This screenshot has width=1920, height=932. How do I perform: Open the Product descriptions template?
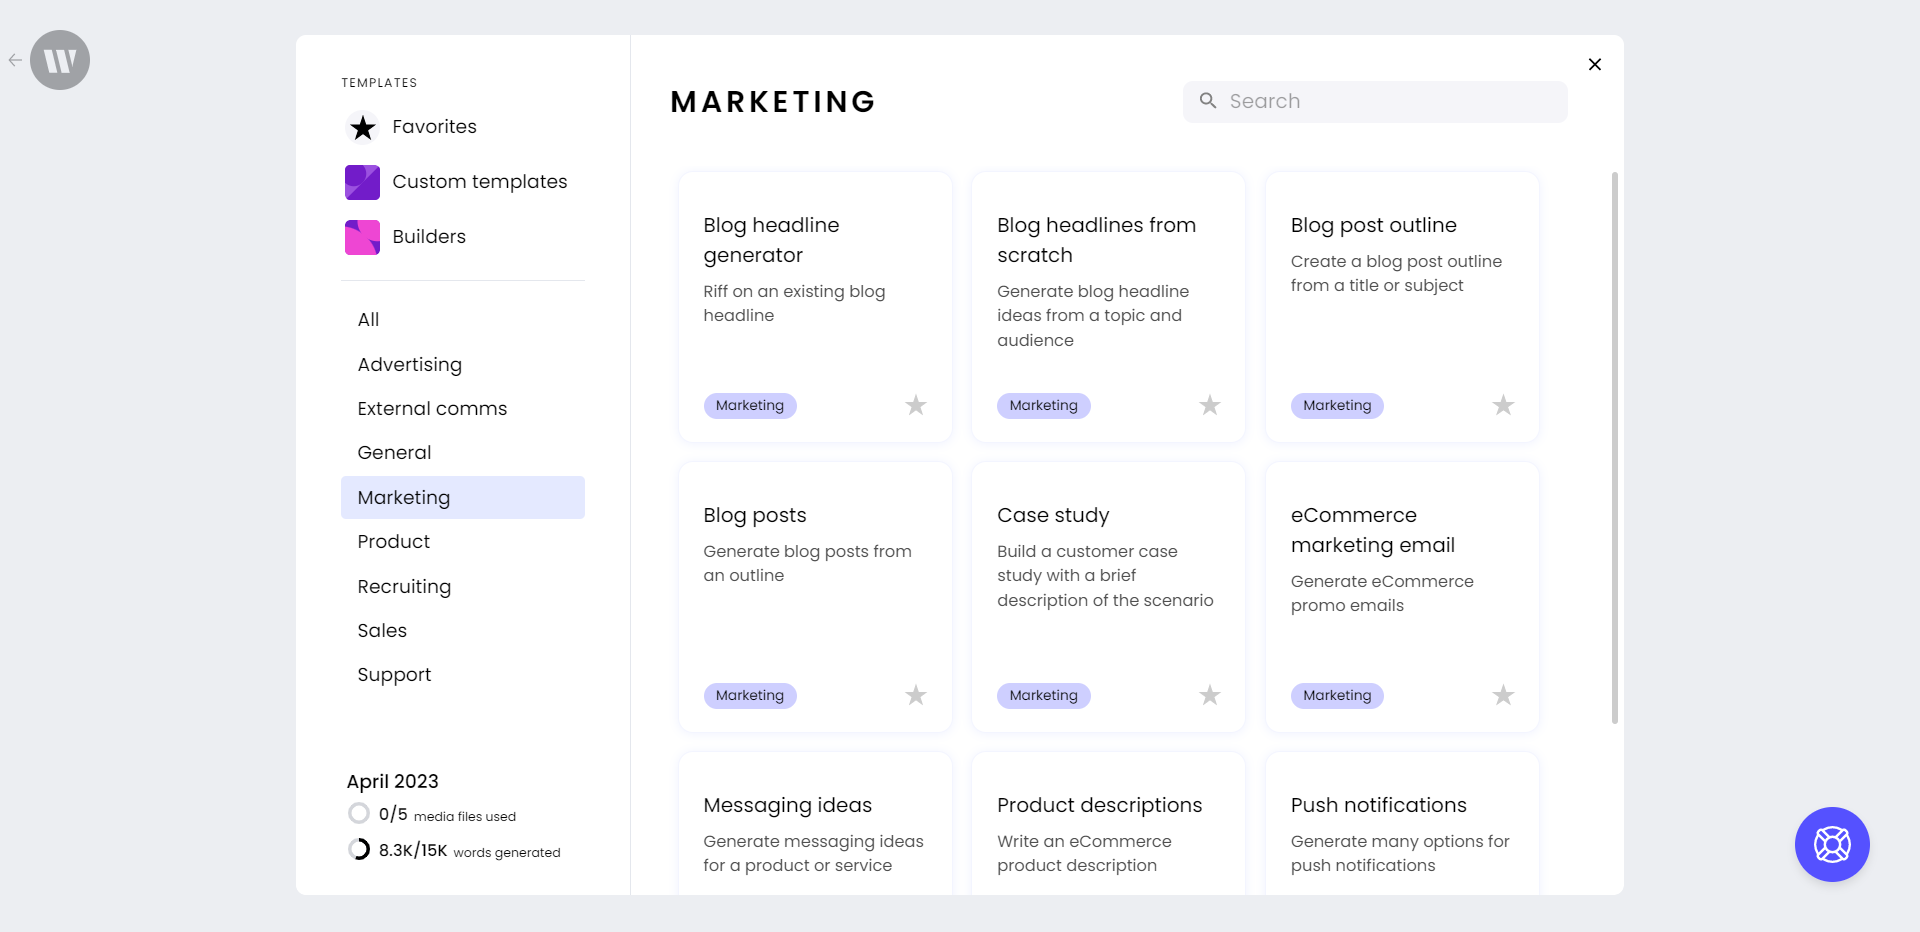(x=1108, y=823)
